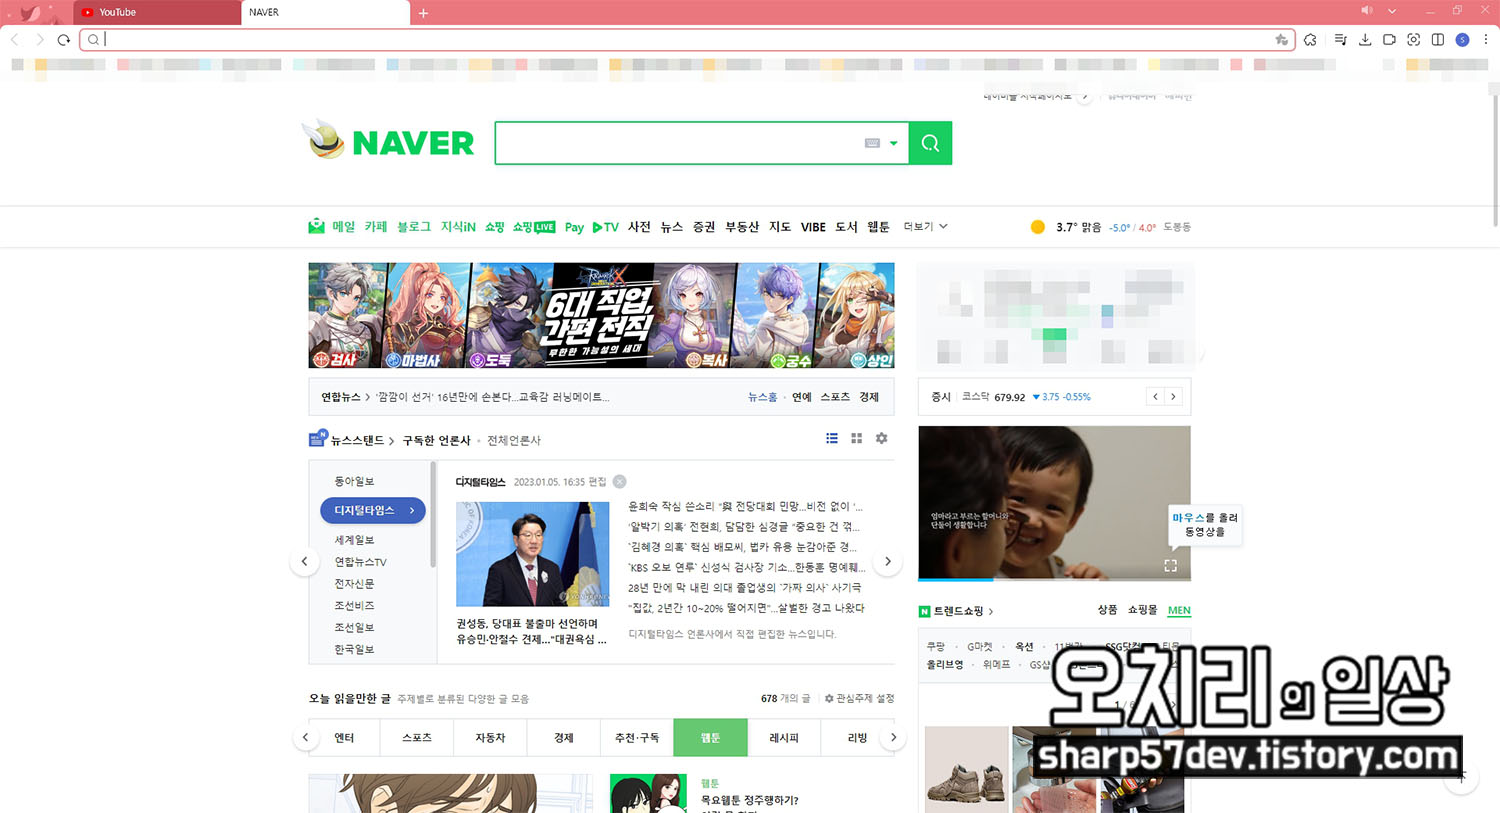Open Pay in the service menu
The width and height of the screenshot is (1500, 813).
tap(574, 227)
